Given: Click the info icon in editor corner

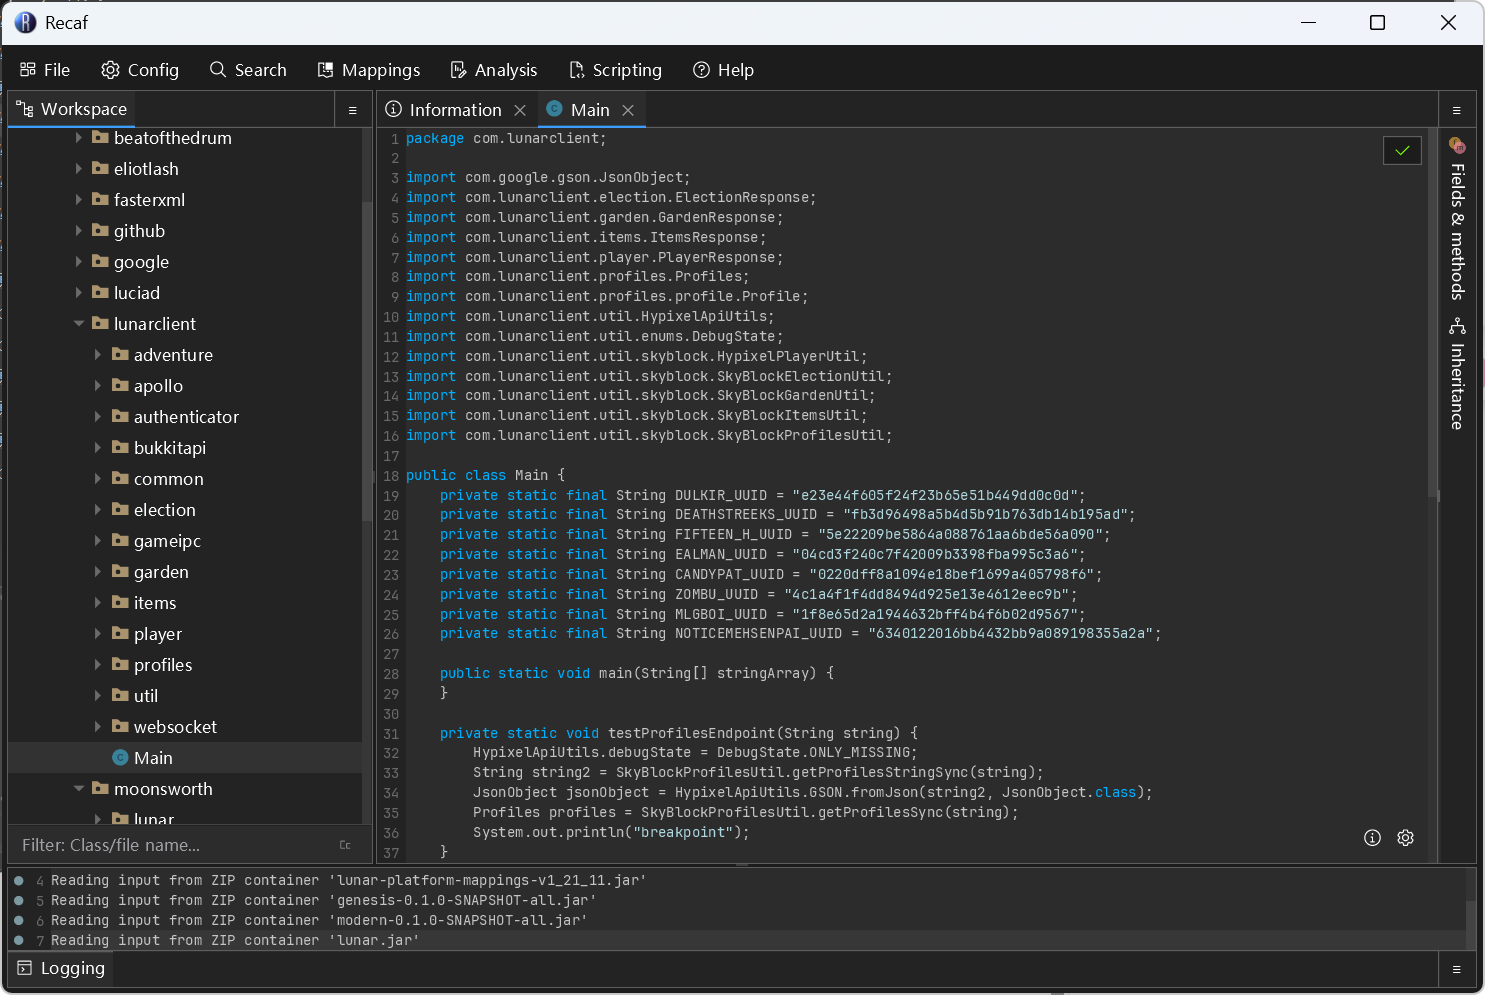Looking at the screenshot, I should [1372, 838].
